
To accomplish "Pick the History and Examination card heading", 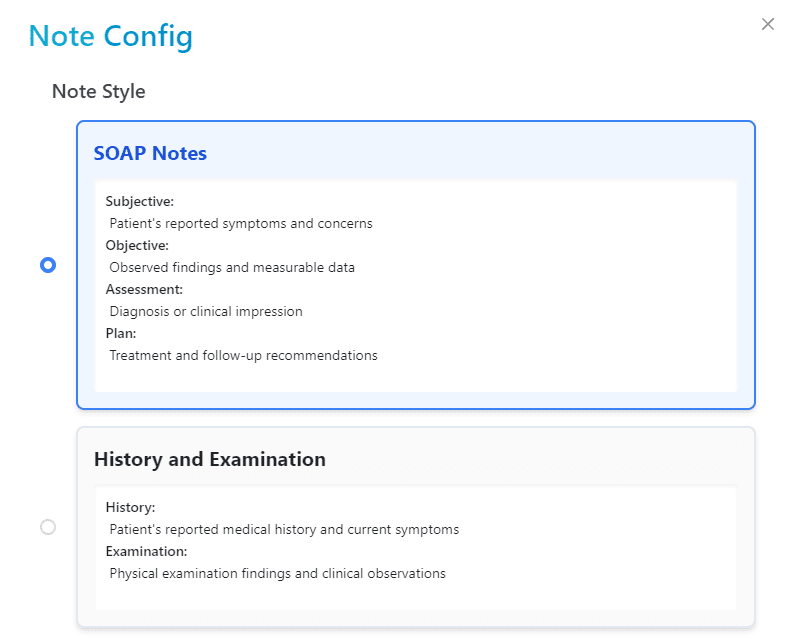I will (210, 459).
